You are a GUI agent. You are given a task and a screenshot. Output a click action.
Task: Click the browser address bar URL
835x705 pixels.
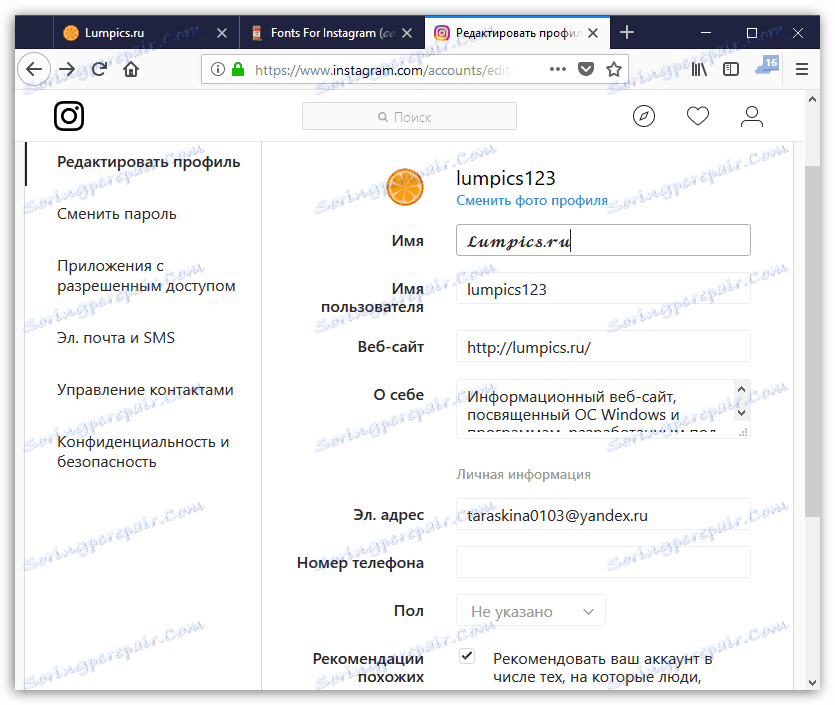[x=382, y=70]
